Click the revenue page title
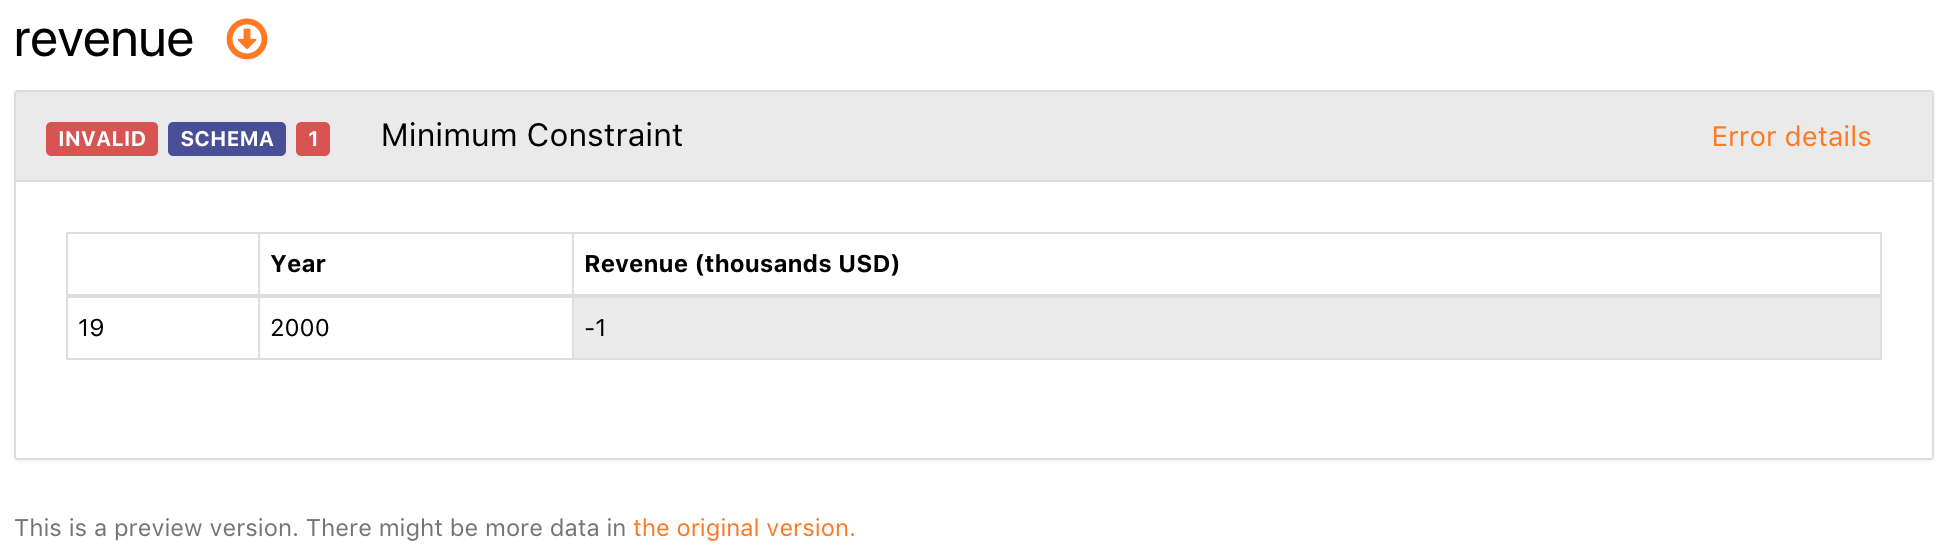This screenshot has width=1952, height=556. 104,40
